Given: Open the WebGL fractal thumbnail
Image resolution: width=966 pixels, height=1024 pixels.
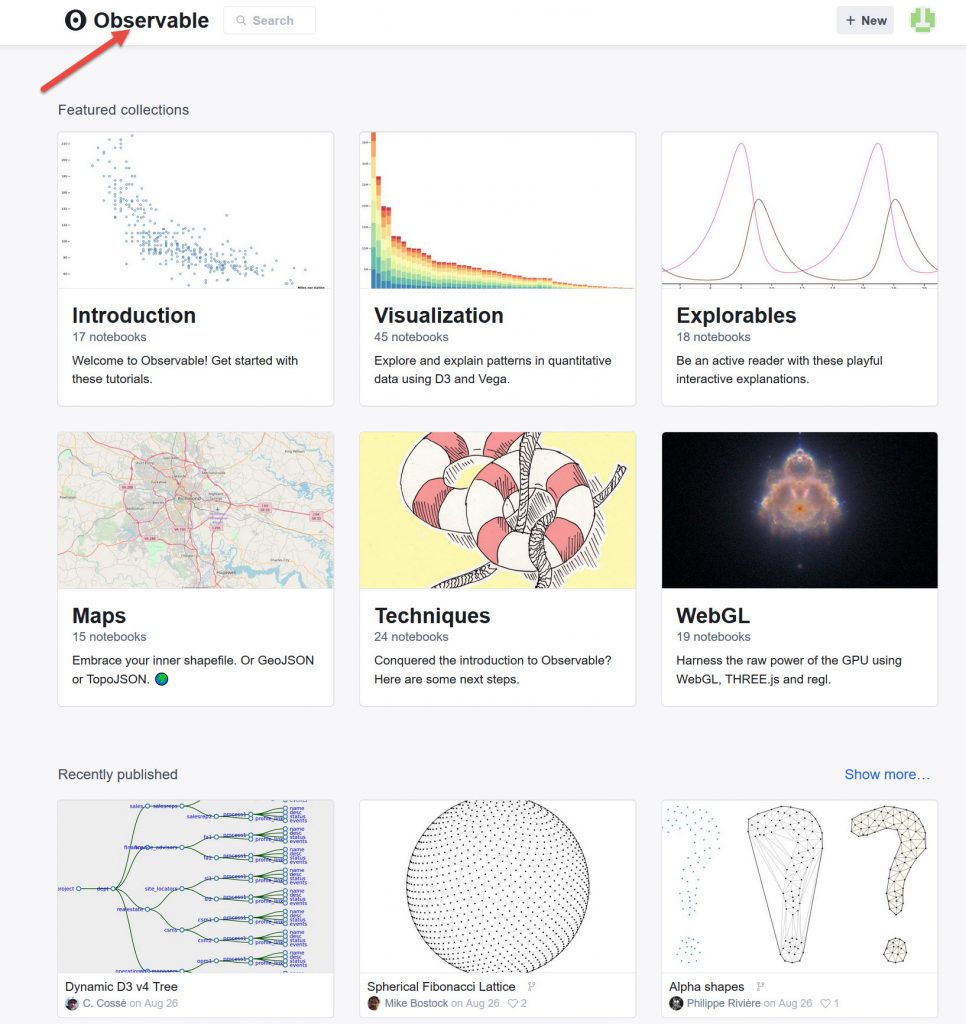Looking at the screenshot, I should click(x=799, y=510).
